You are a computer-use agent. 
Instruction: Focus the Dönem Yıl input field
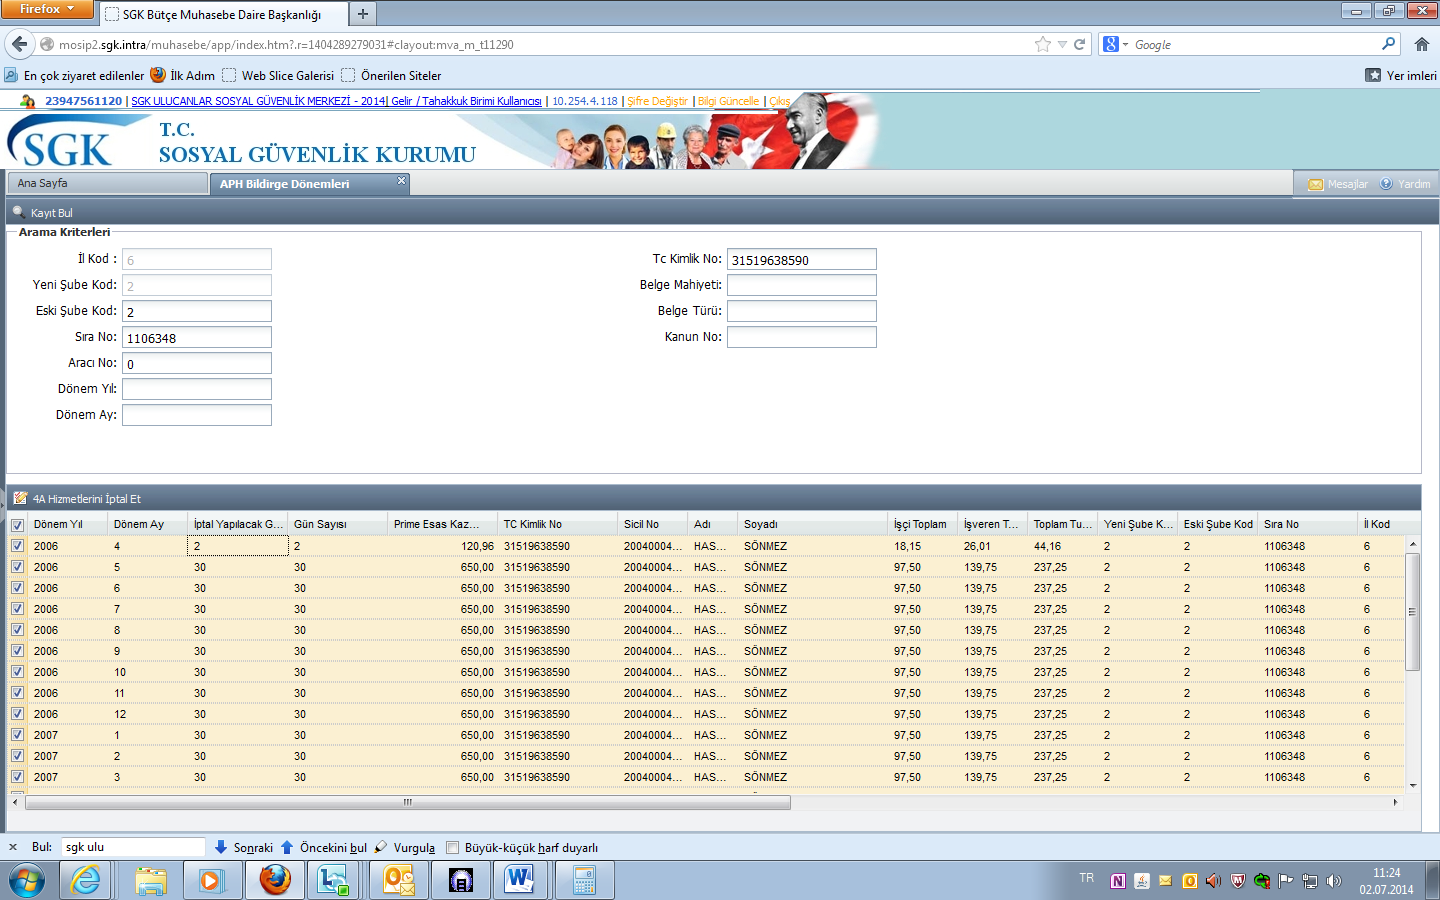pyautogui.click(x=196, y=389)
